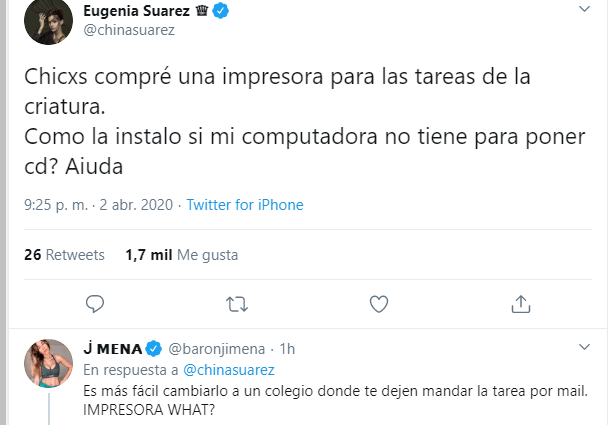Open the reply's 1h timestamp
Image resolution: width=609 pixels, height=425 pixels.
click(x=288, y=349)
